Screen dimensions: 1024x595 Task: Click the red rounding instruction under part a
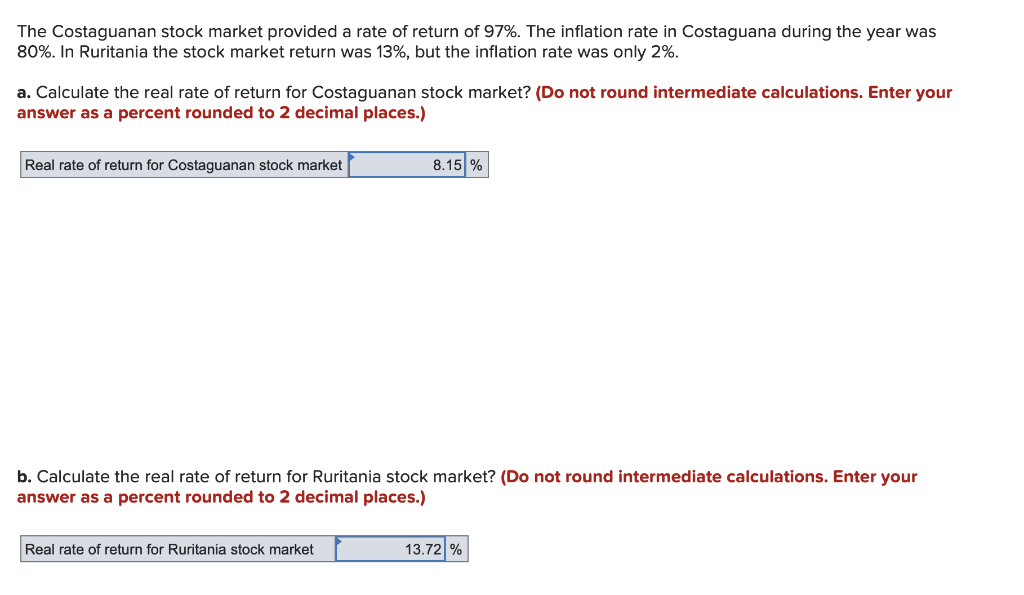click(x=485, y=103)
